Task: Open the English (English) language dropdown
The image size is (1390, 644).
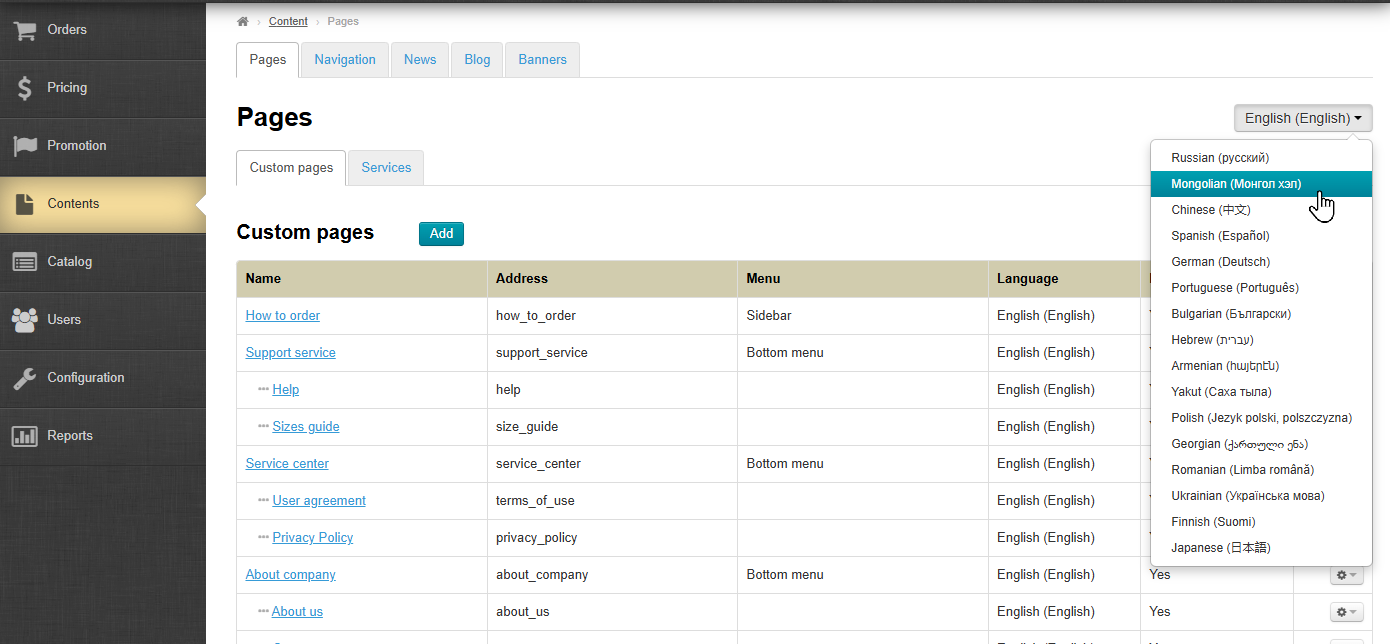Action: coord(1302,118)
